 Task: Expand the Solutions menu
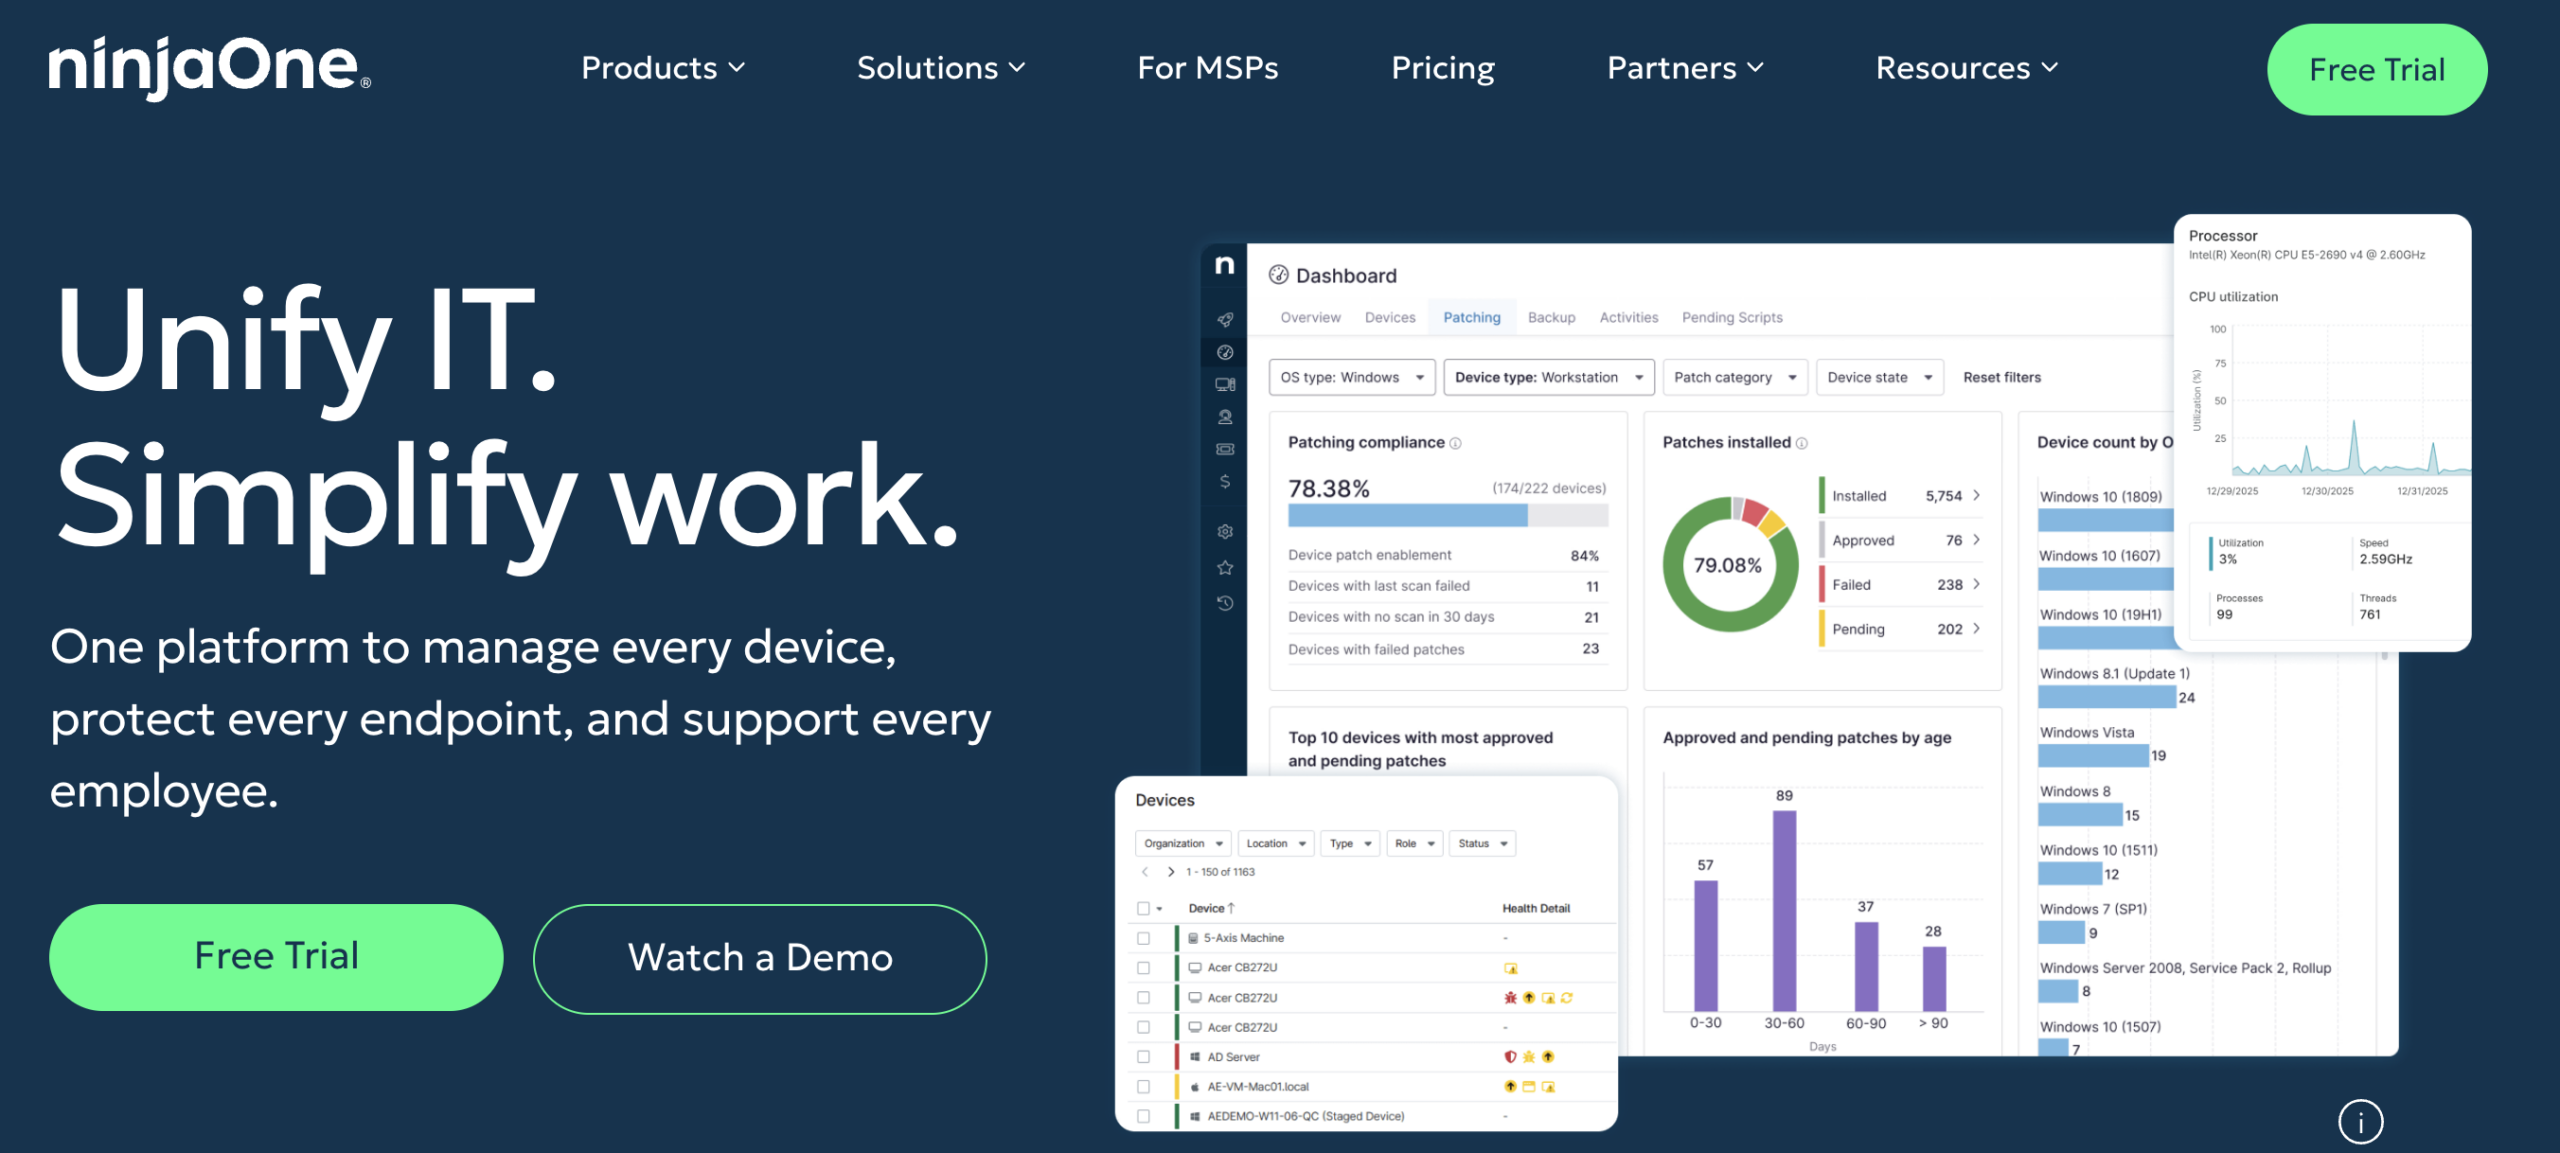coord(941,68)
